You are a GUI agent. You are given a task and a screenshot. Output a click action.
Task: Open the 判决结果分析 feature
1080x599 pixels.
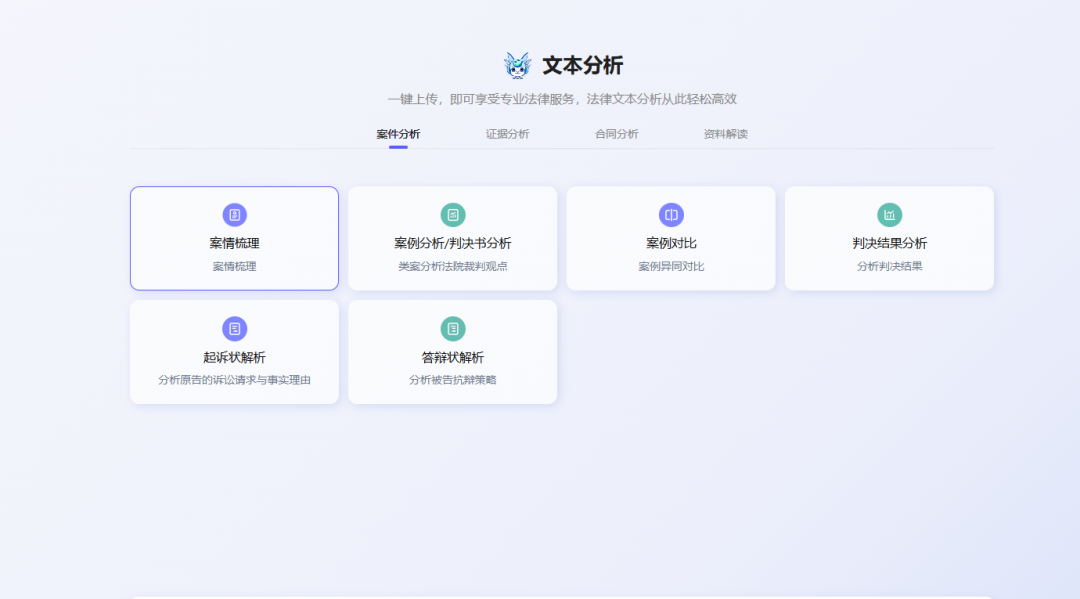[x=889, y=238]
